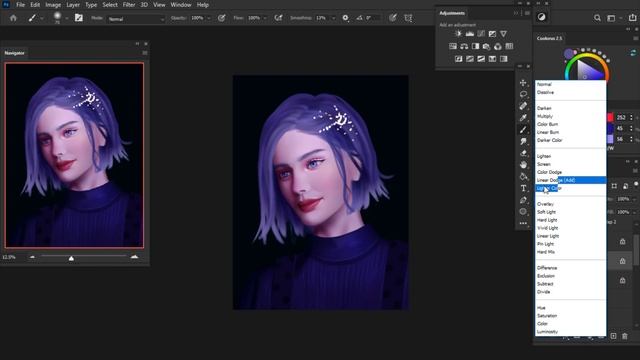Open the Navigator panel menu
The height and width of the screenshot is (360, 640).
tap(144, 53)
